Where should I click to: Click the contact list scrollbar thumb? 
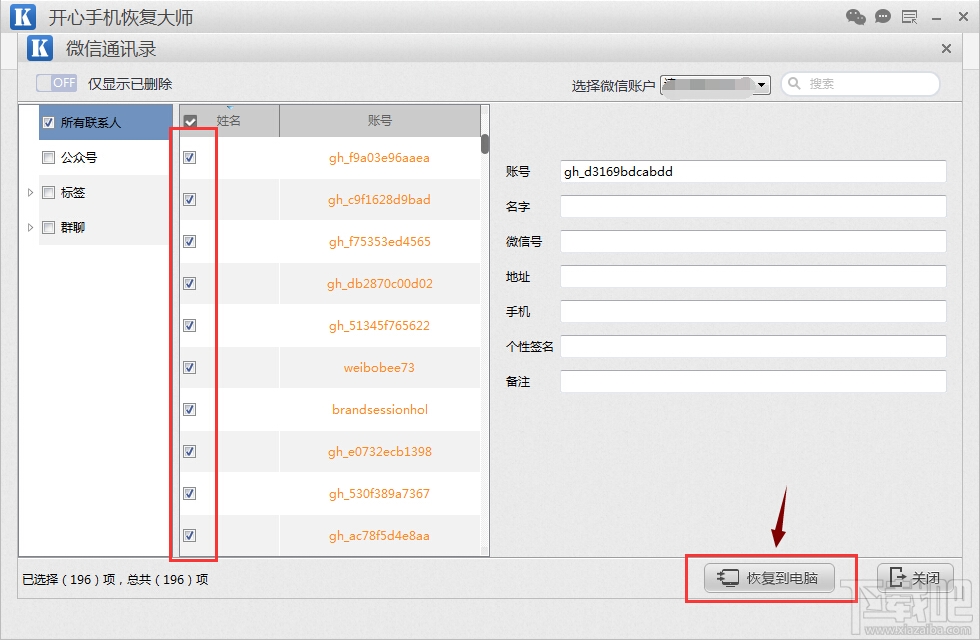click(484, 144)
